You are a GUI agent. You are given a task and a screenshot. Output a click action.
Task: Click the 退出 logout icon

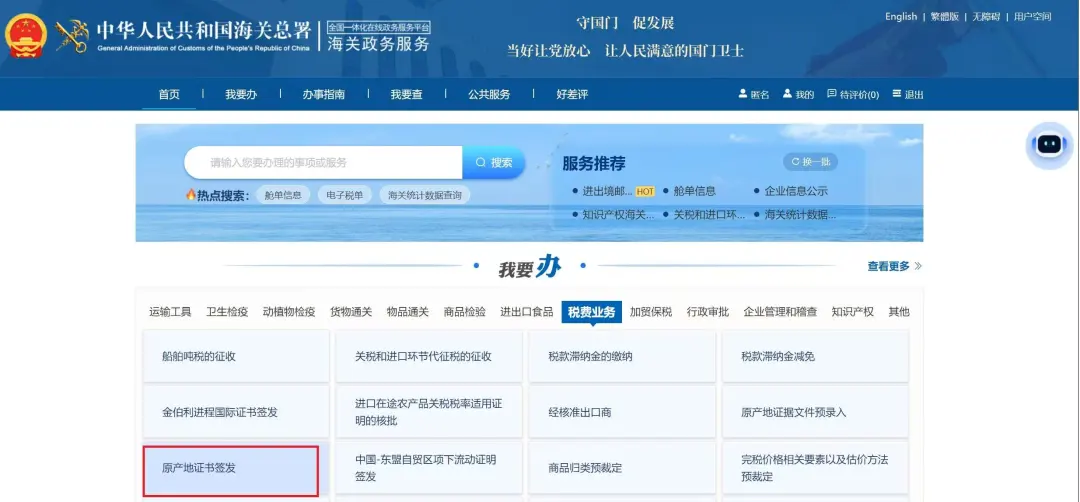tap(897, 94)
